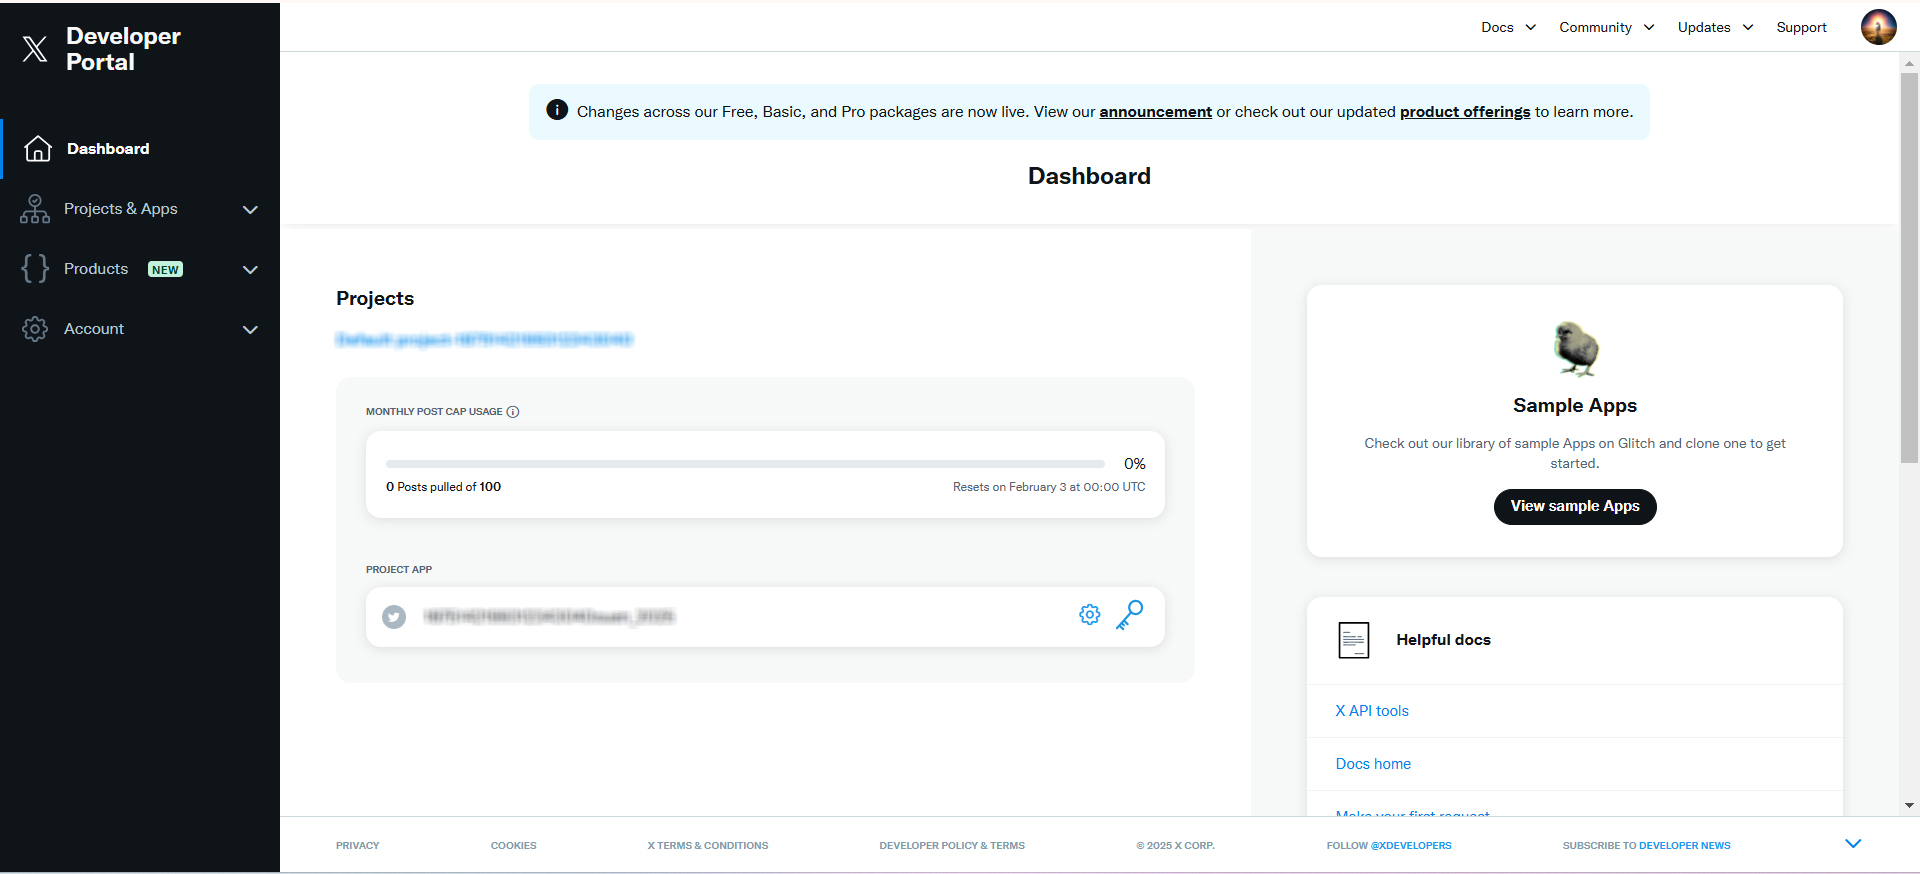
Task: Click the Products curly braces icon
Action: 35,269
